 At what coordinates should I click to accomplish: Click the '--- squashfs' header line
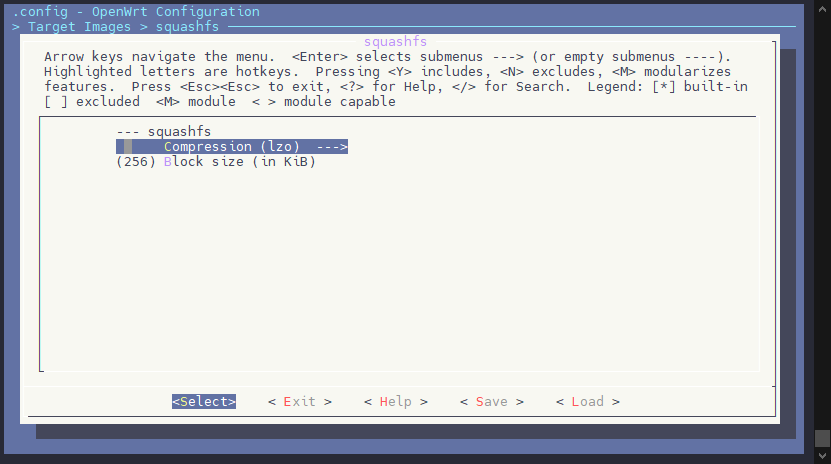click(x=164, y=132)
